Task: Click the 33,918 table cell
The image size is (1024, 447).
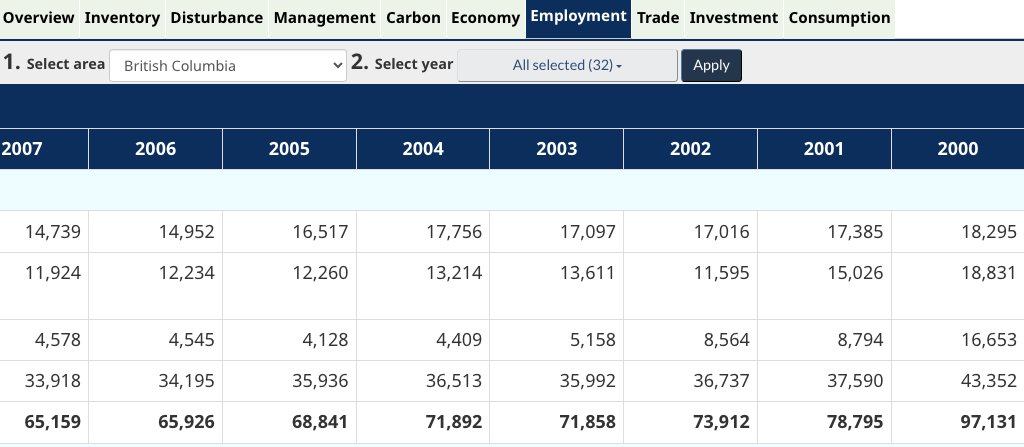Action: pyautogui.click(x=44, y=381)
